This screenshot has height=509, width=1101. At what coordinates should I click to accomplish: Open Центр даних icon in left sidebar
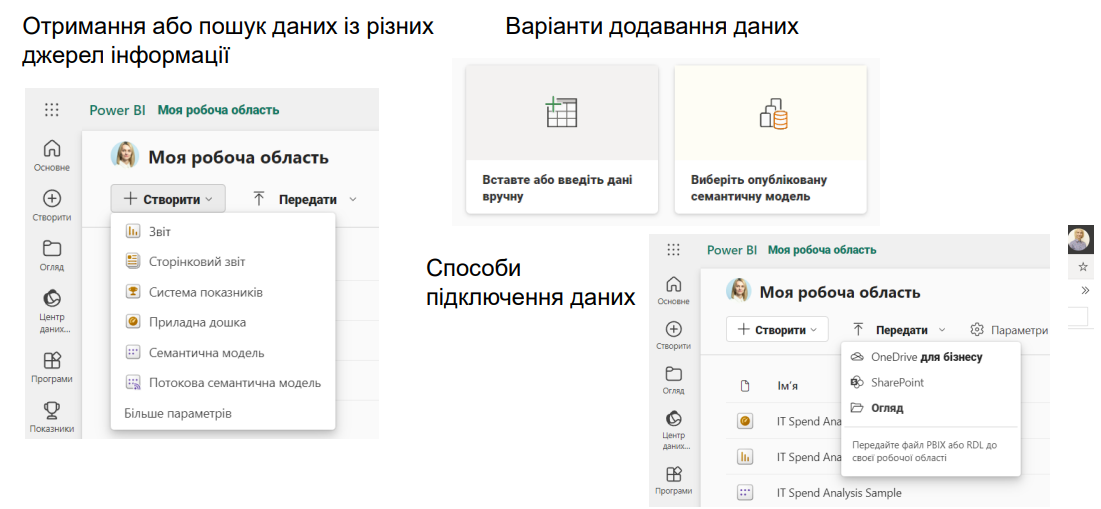pyautogui.click(x=52, y=299)
